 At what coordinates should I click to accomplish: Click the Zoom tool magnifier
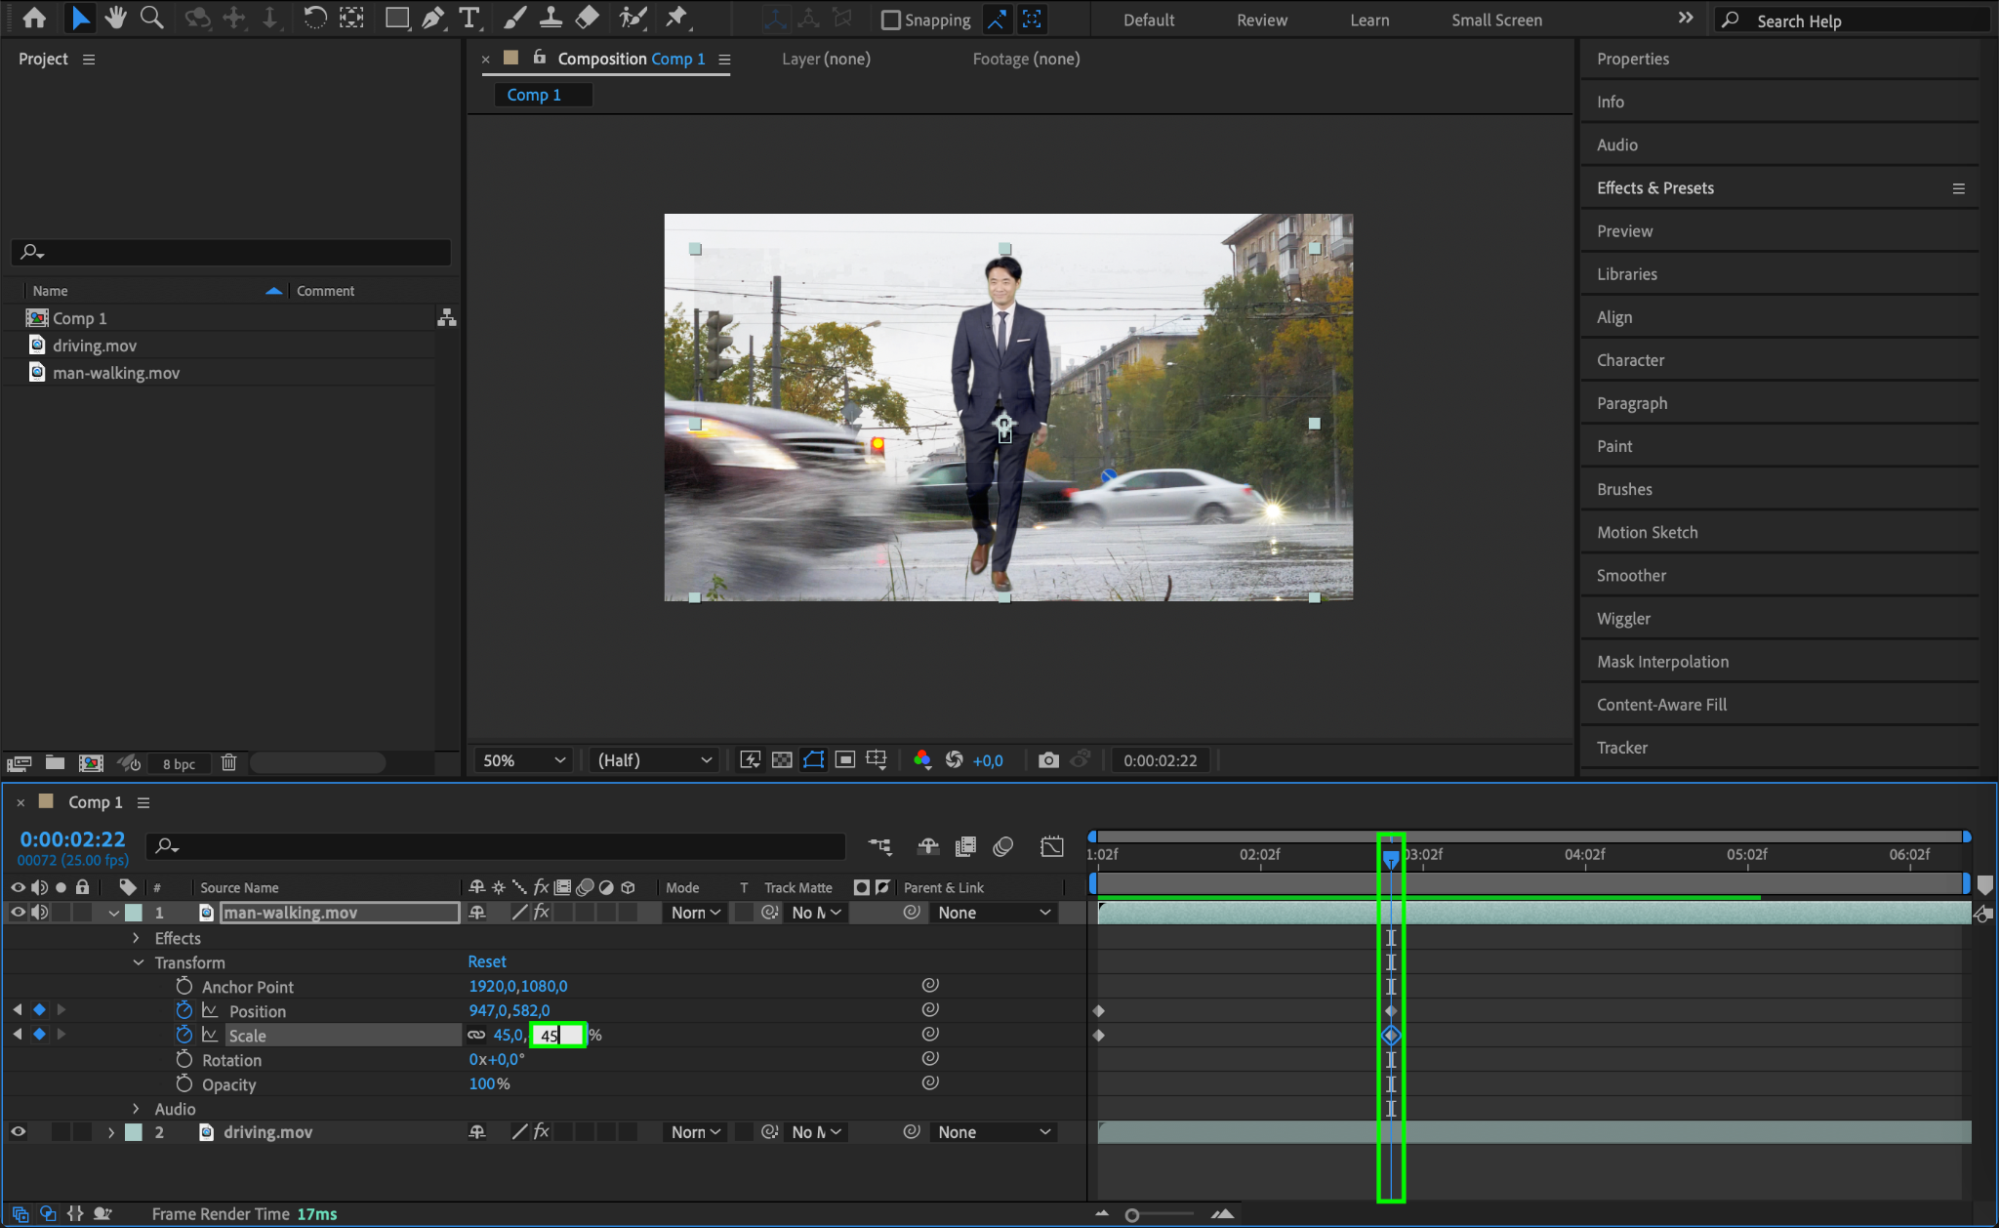pyautogui.click(x=152, y=18)
